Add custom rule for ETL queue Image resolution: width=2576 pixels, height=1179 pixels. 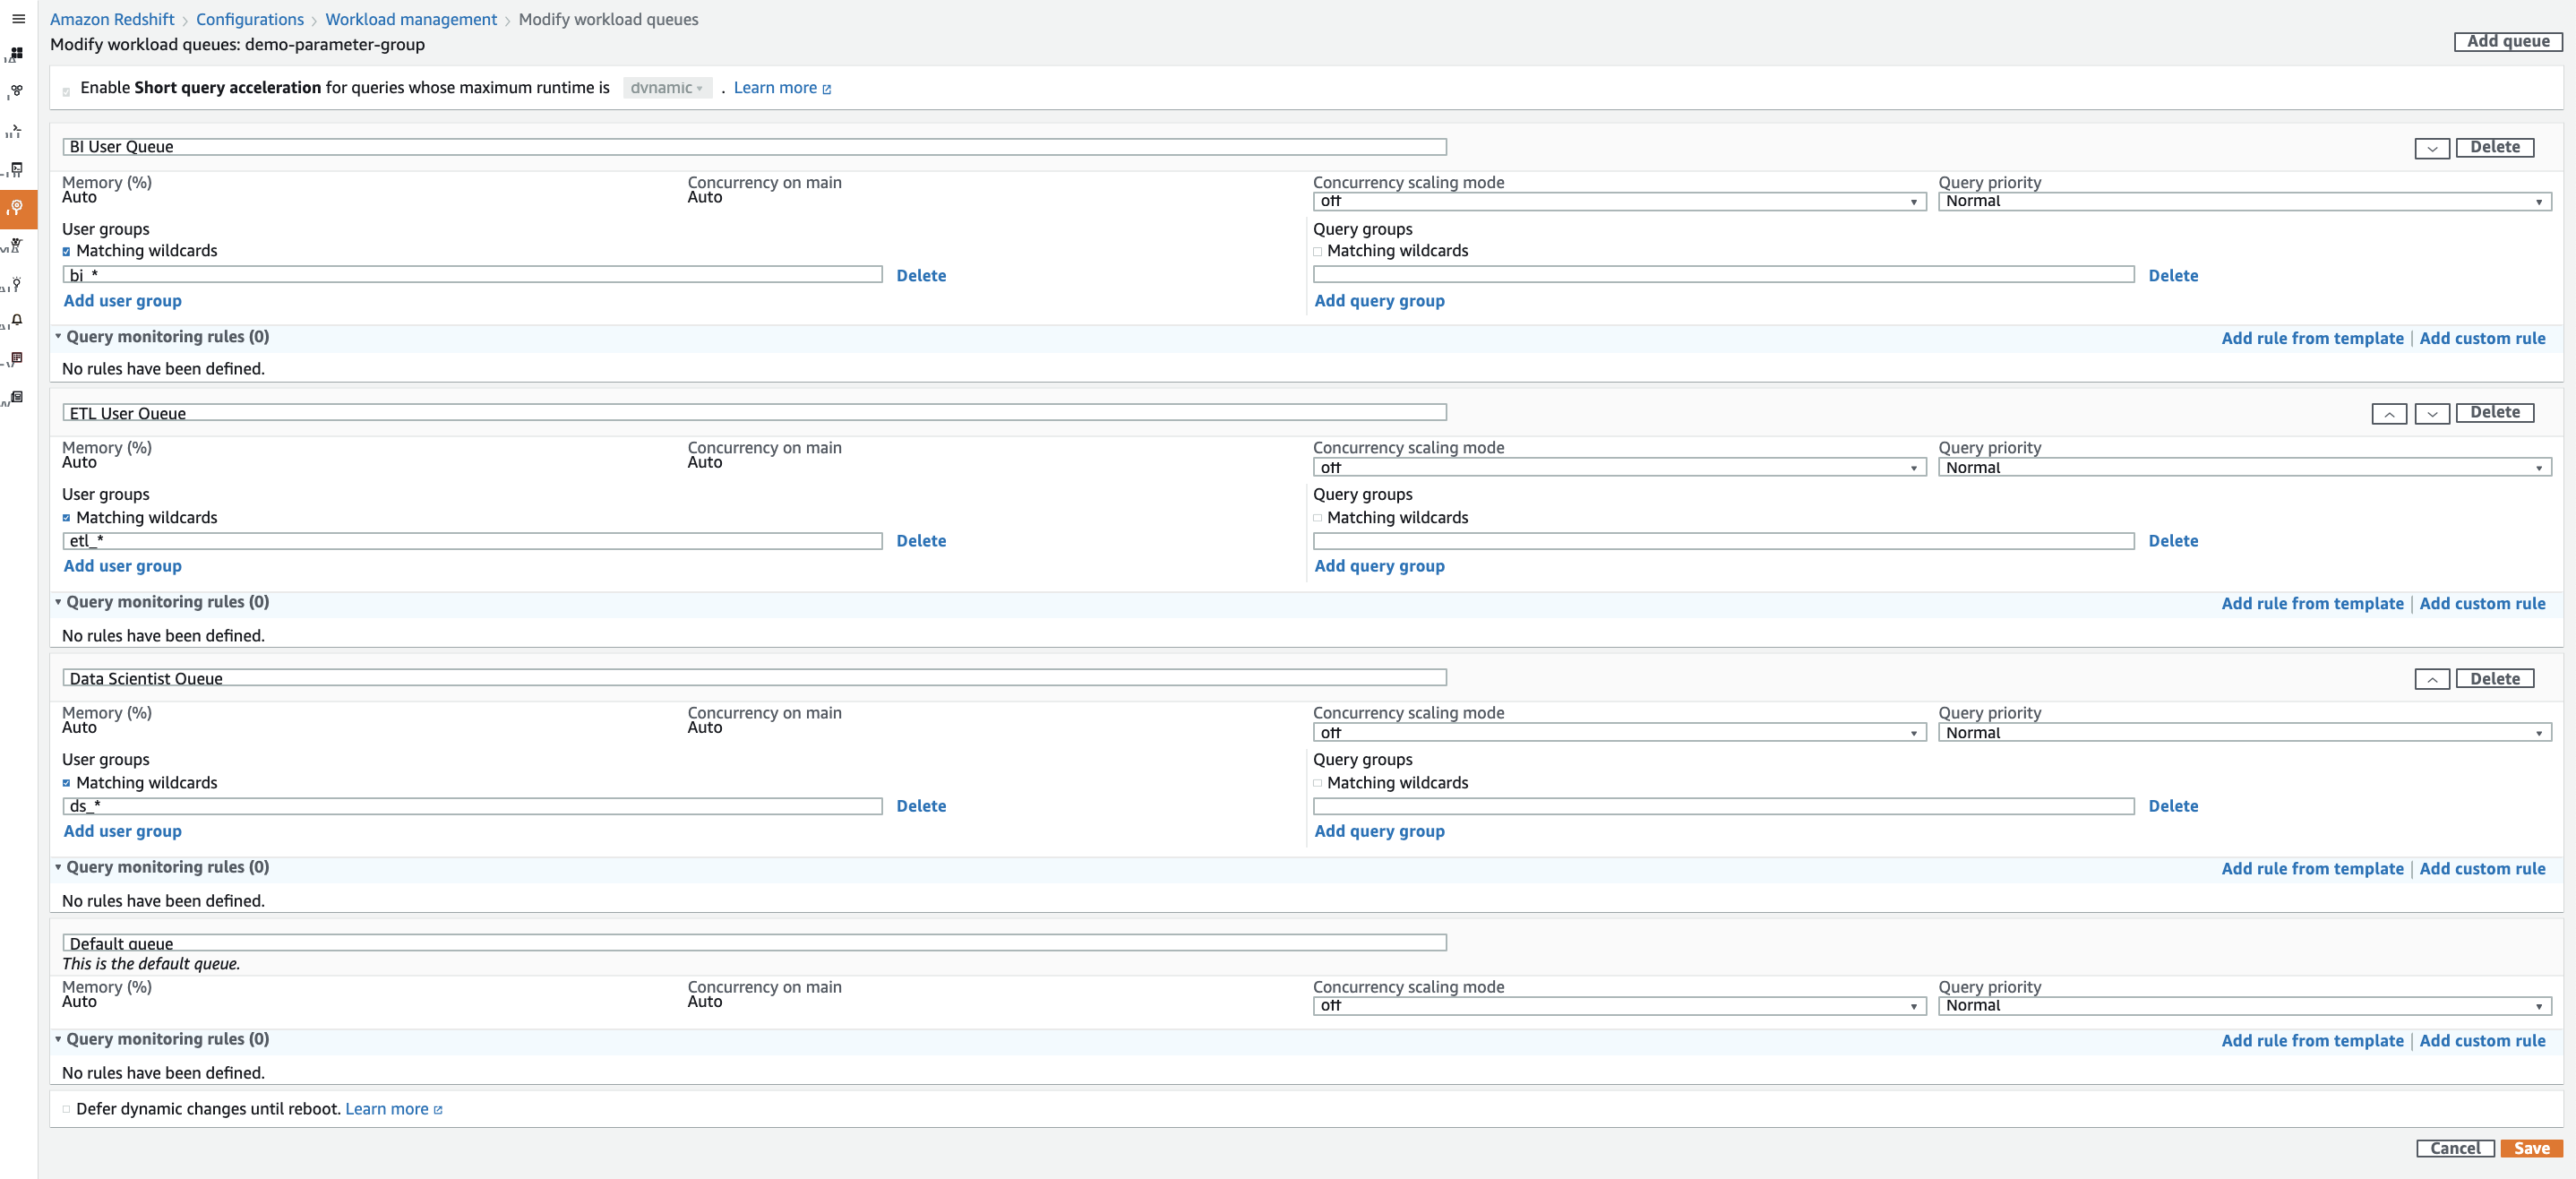[x=2482, y=603]
